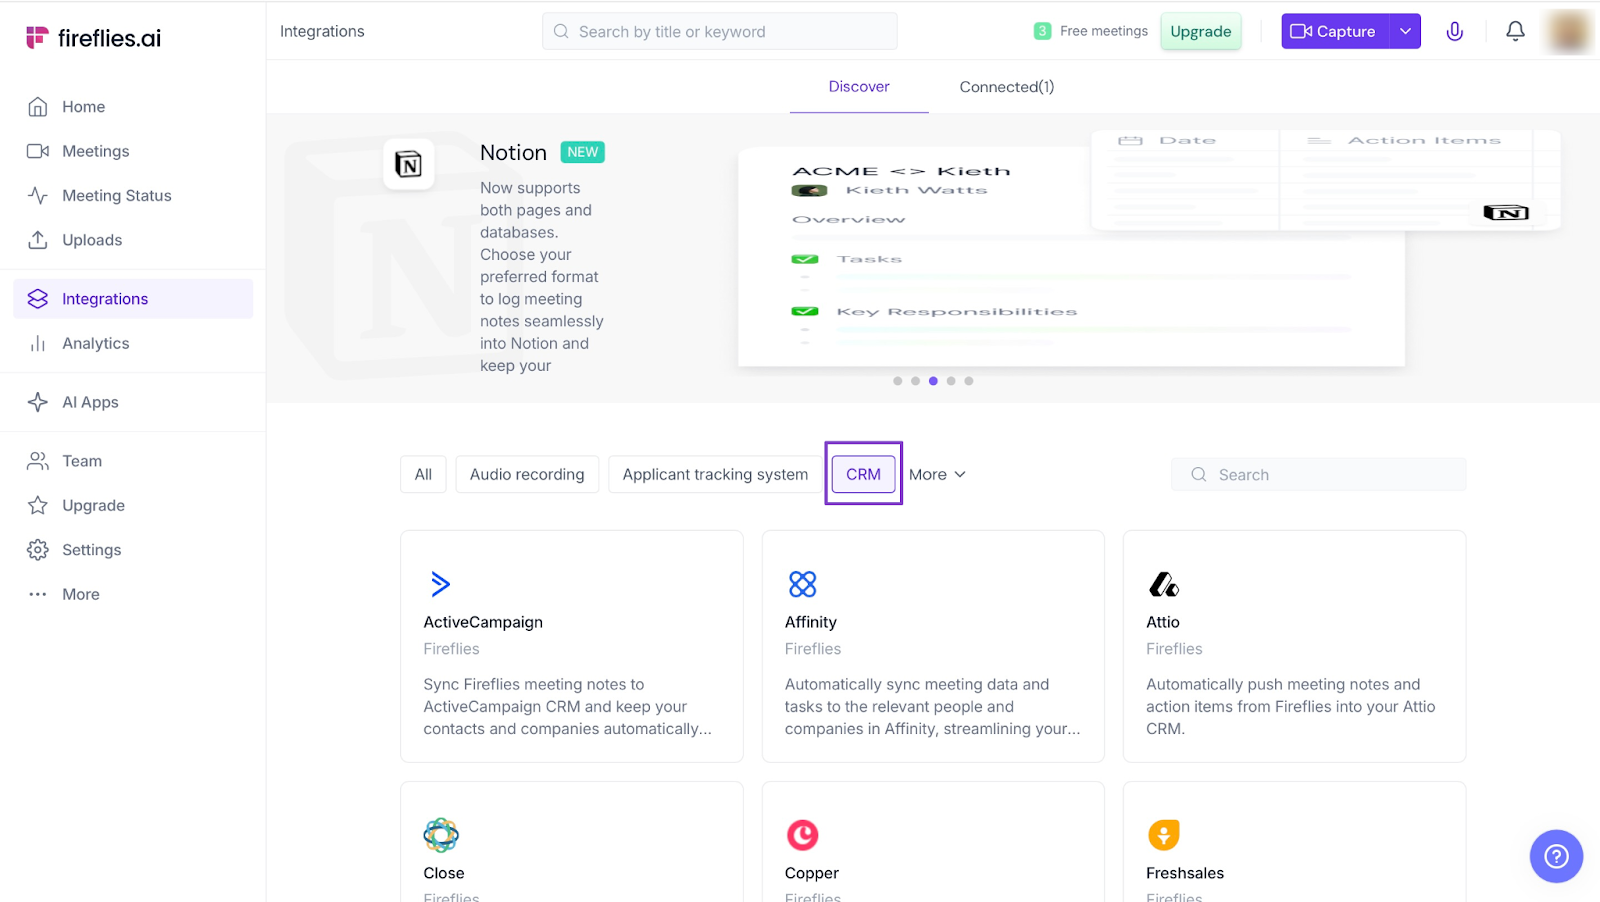This screenshot has width=1600, height=902.
Task: Open the Capture dropdown arrow
Action: pos(1405,31)
